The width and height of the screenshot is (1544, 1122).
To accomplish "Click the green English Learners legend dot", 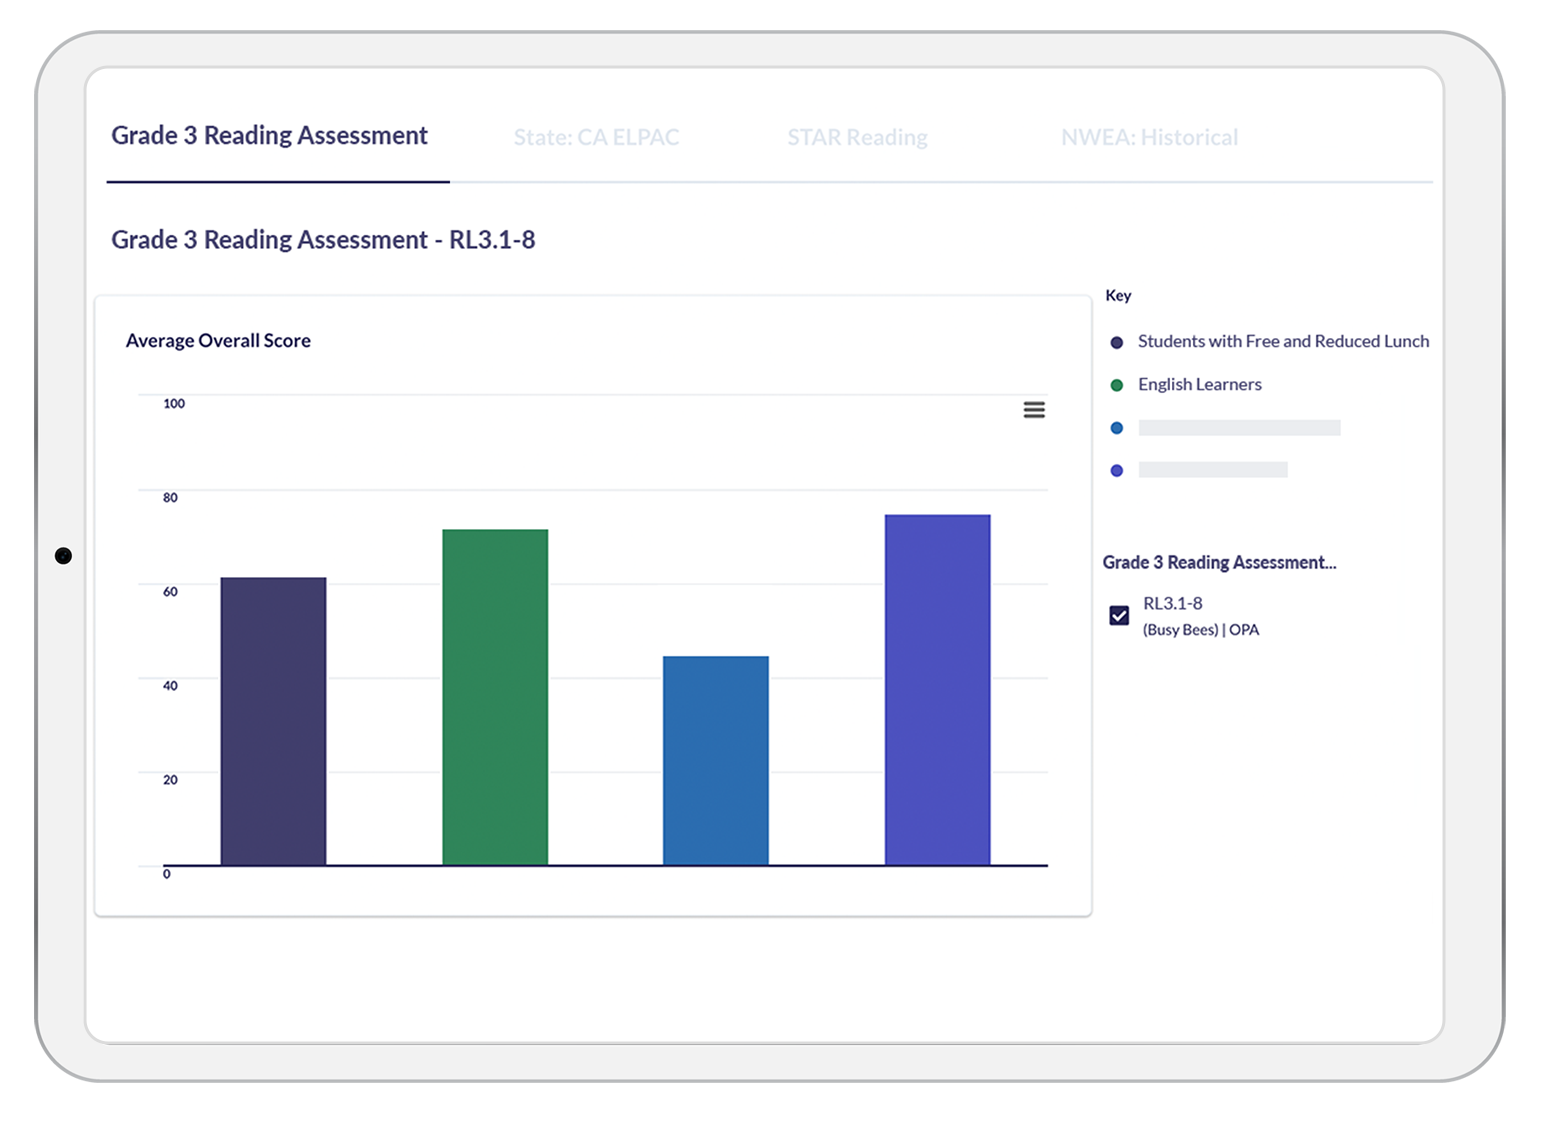I will [1117, 385].
